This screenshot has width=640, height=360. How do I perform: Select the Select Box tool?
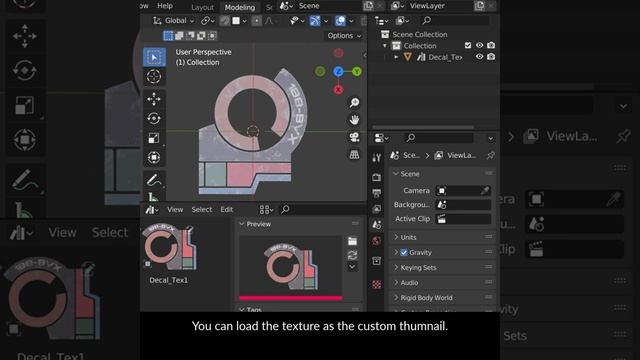click(x=154, y=57)
